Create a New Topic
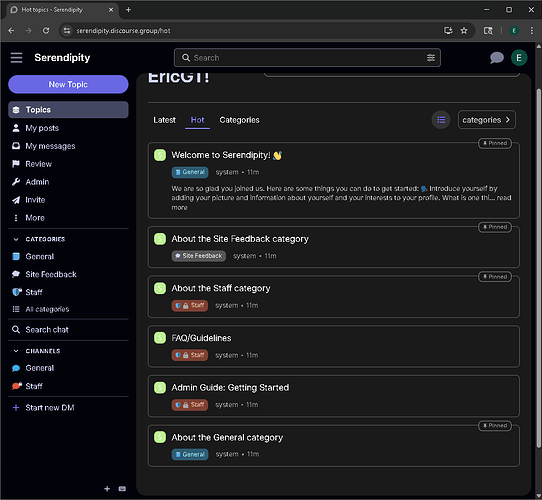The image size is (542, 500). (68, 84)
